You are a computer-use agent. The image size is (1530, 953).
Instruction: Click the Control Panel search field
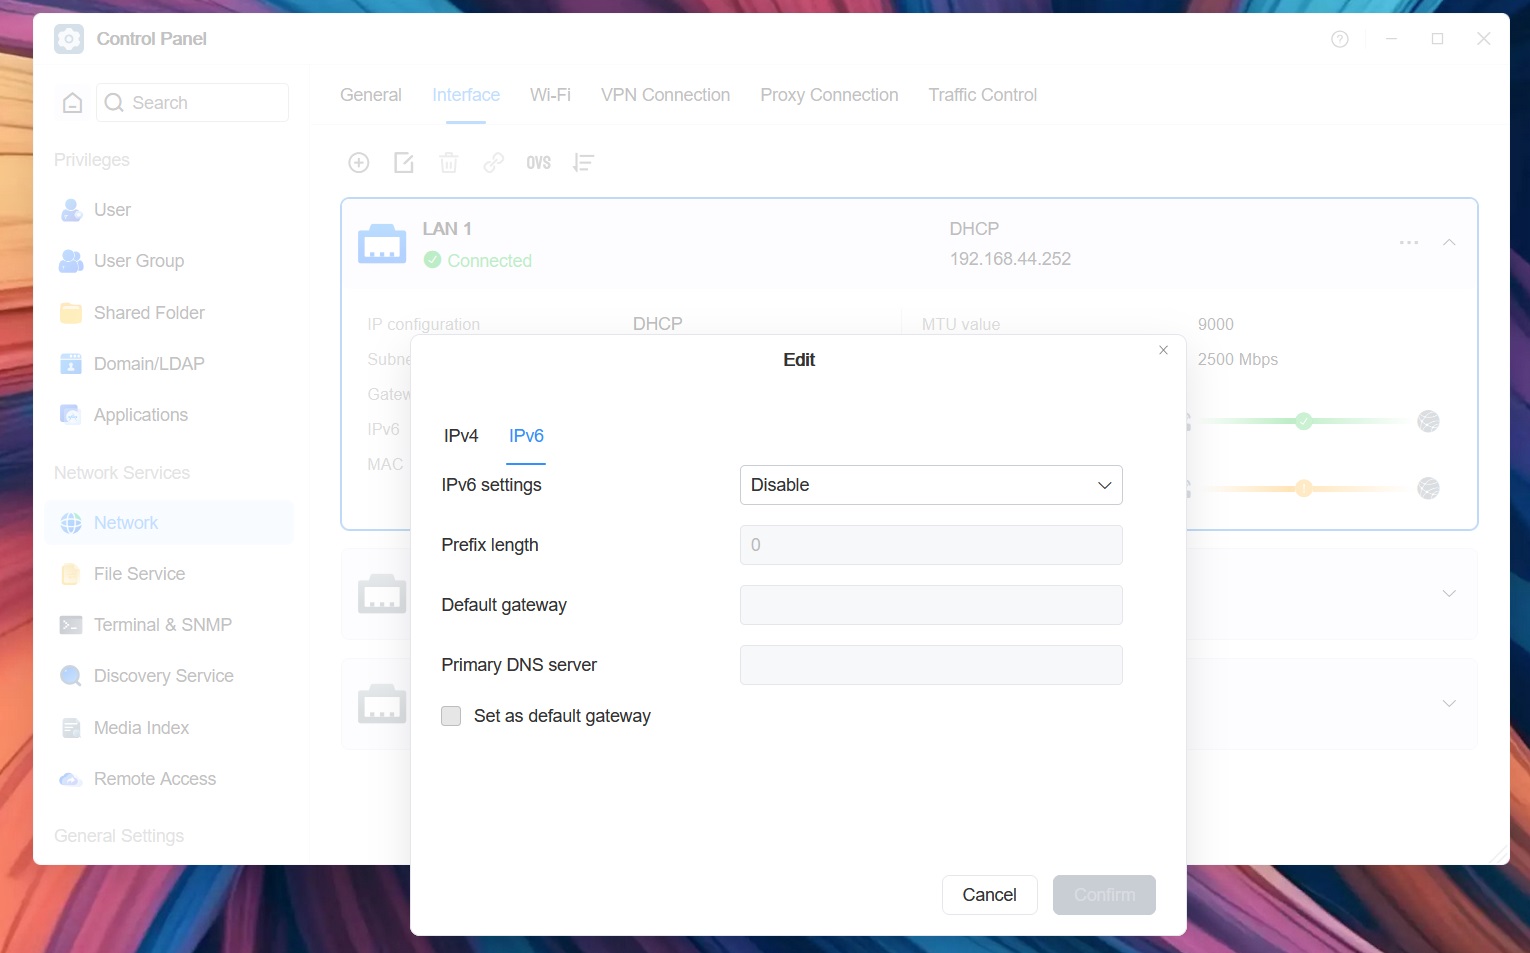tap(192, 103)
